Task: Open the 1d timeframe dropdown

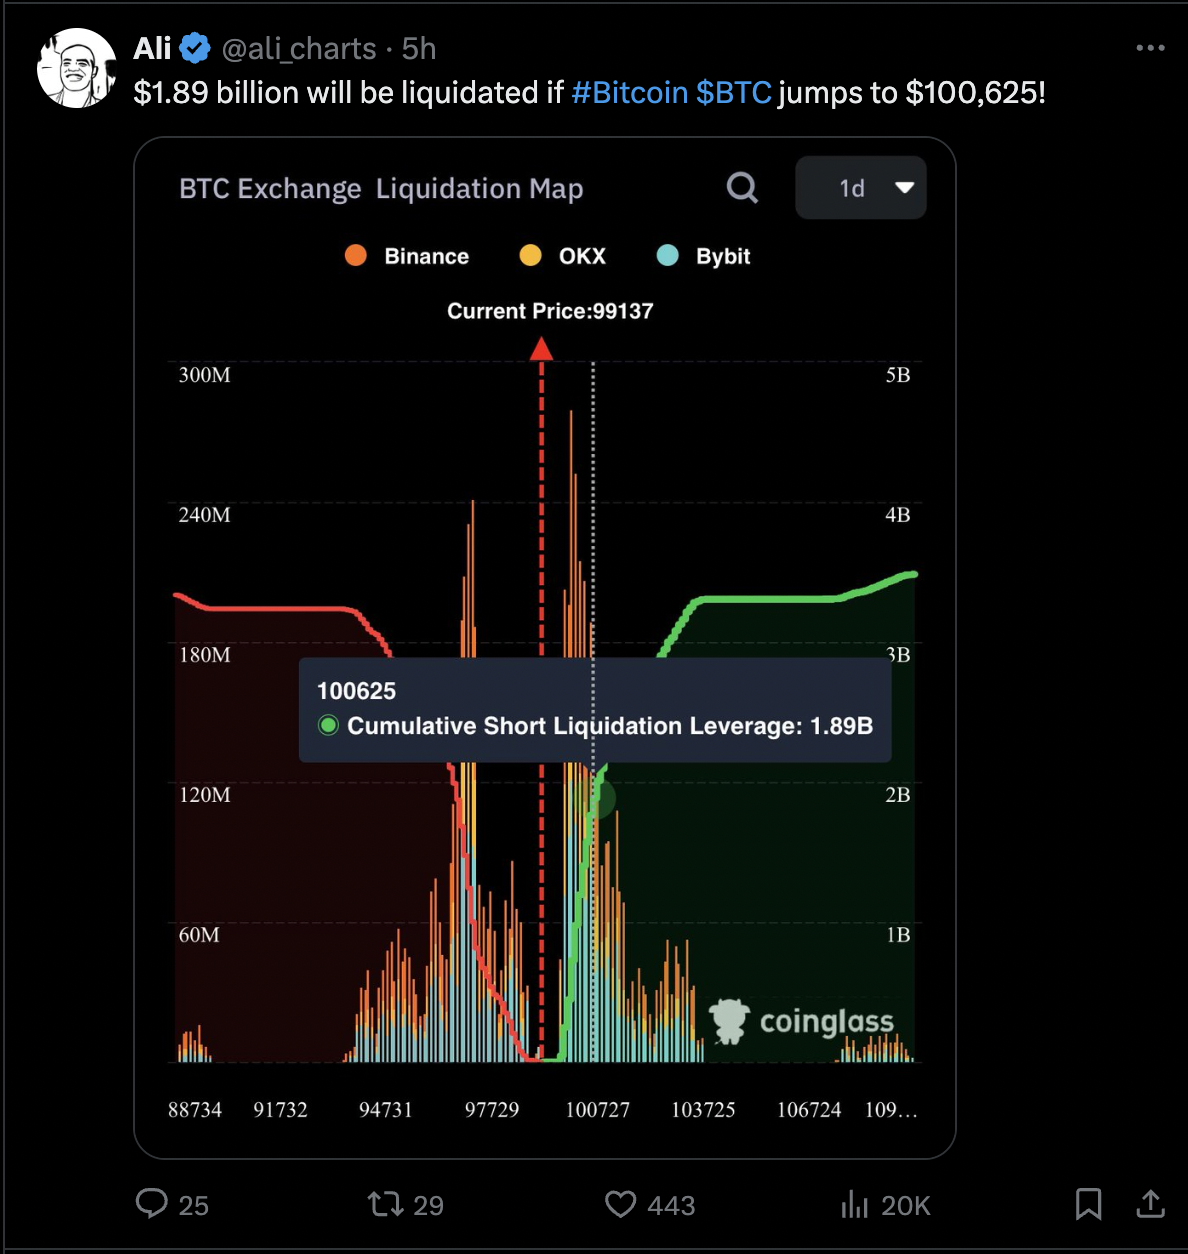Action: click(x=860, y=188)
